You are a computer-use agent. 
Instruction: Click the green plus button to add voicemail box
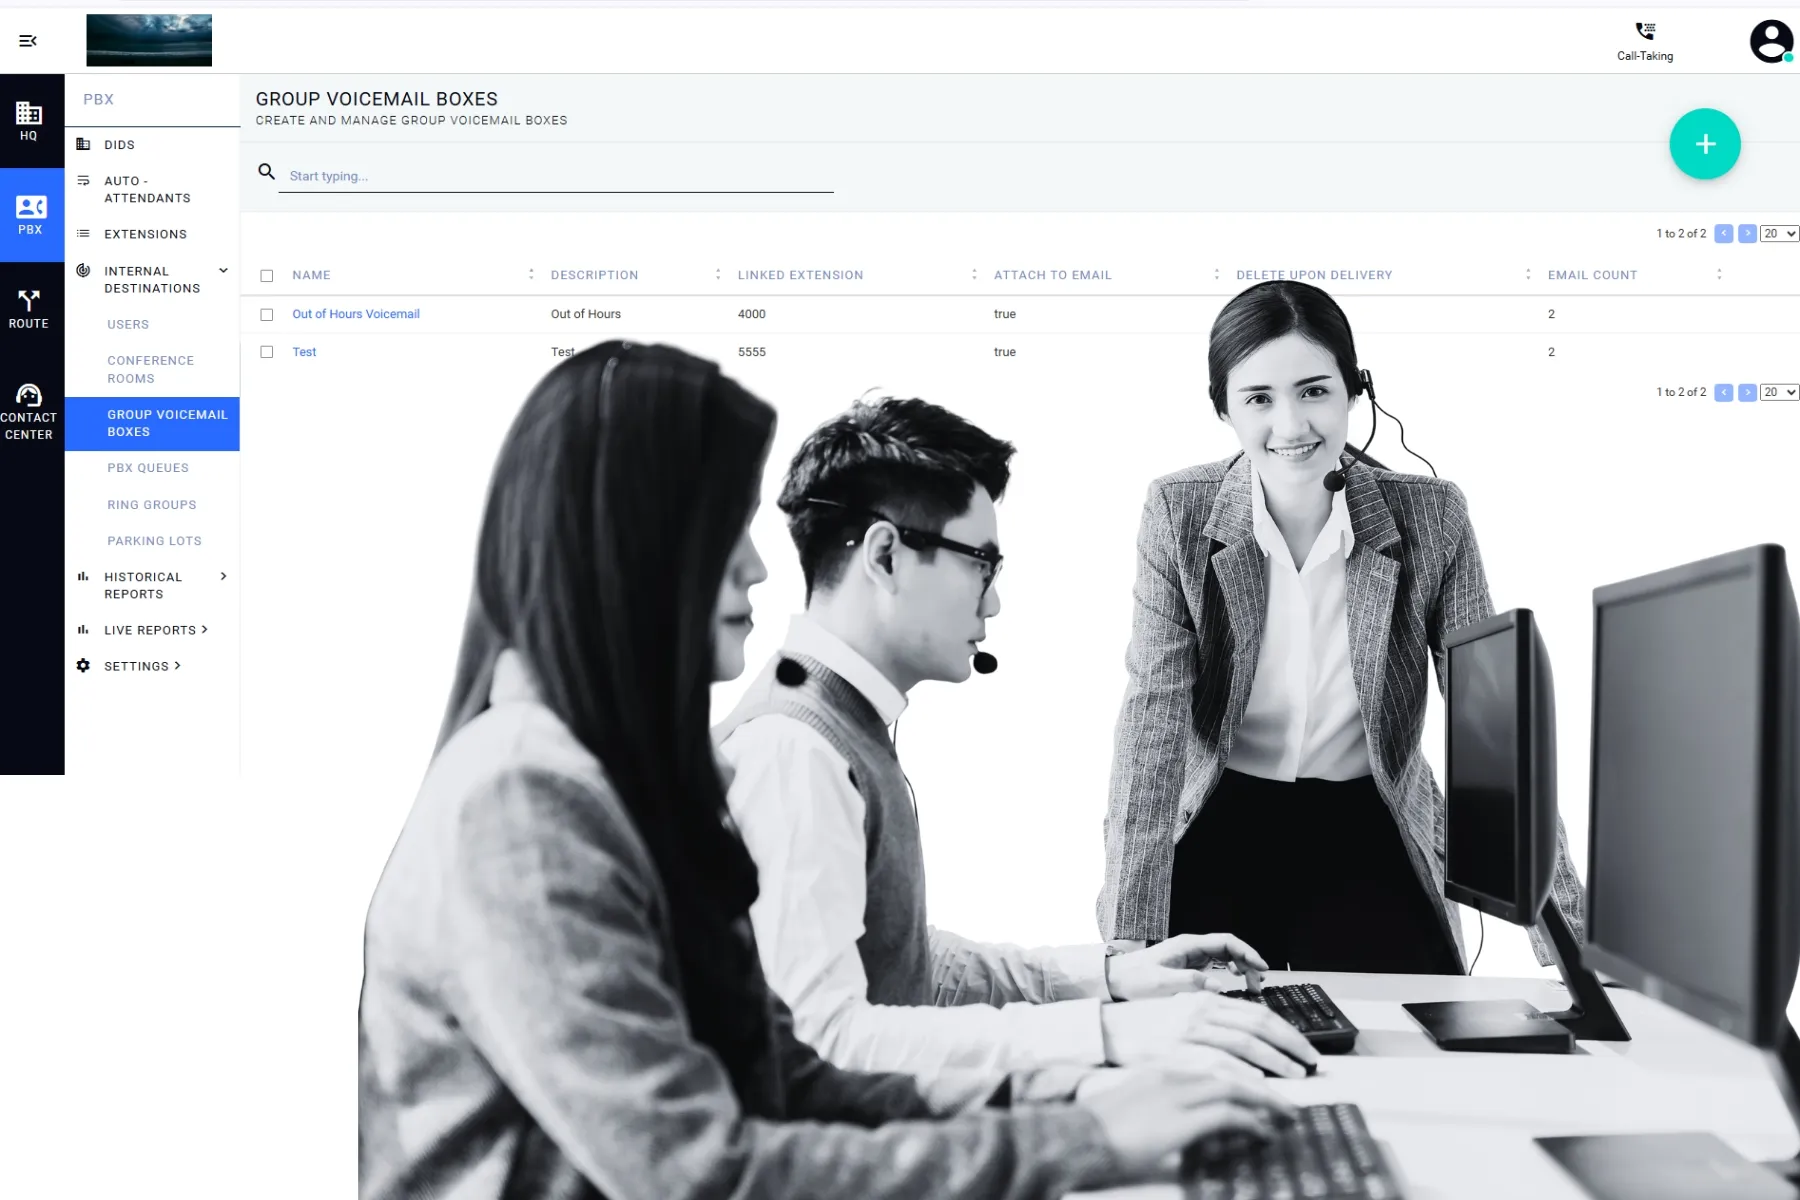1705,144
